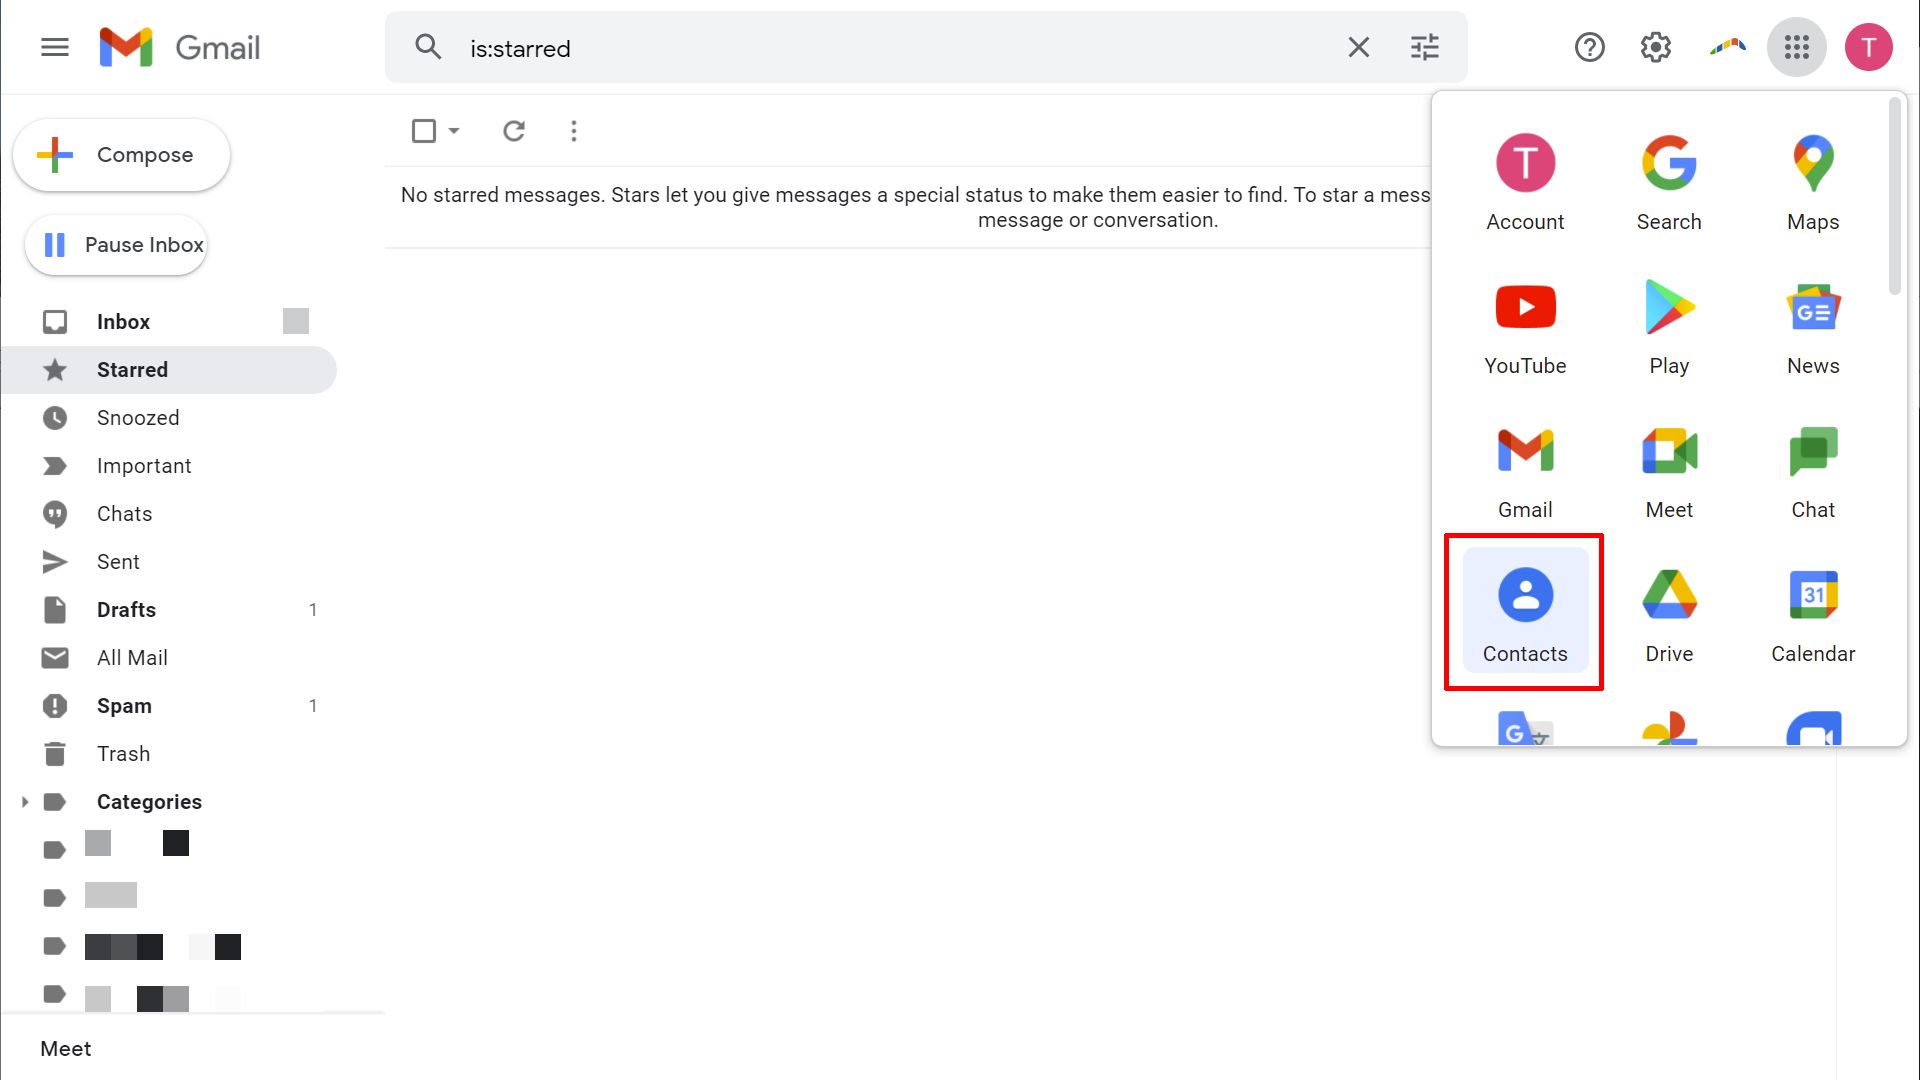Open Contacts from the apps grid
Image resolution: width=1920 pixels, height=1080 pixels.
[1524, 612]
